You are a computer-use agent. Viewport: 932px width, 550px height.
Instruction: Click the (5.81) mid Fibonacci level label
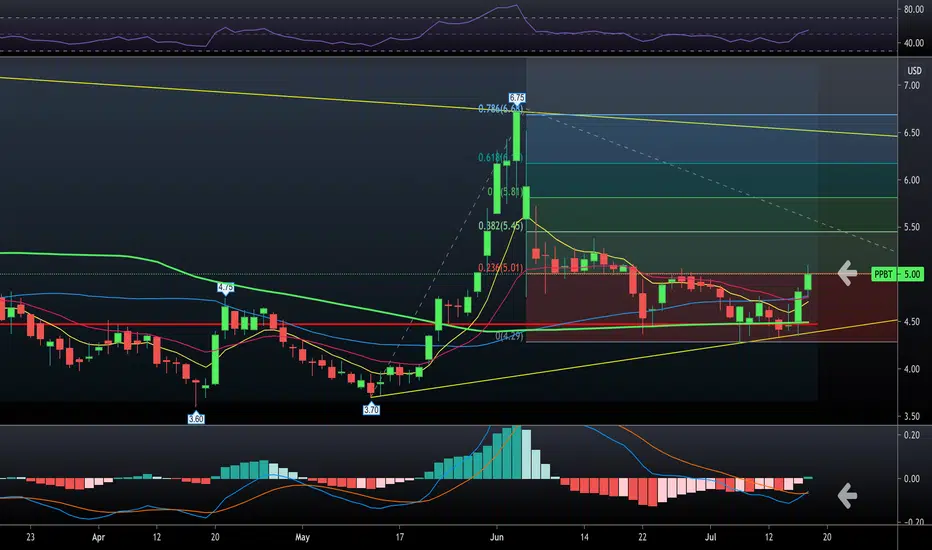coord(505,191)
